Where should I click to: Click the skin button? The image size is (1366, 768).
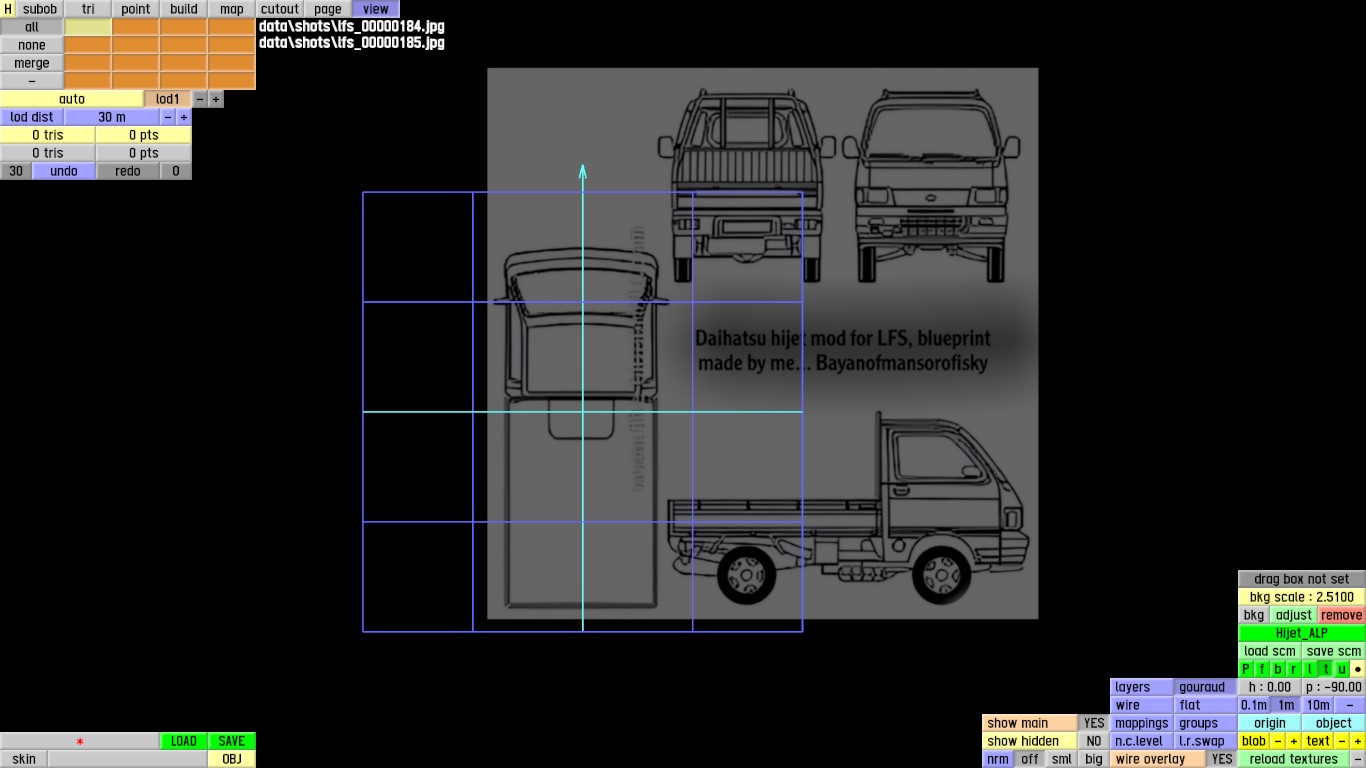24,759
